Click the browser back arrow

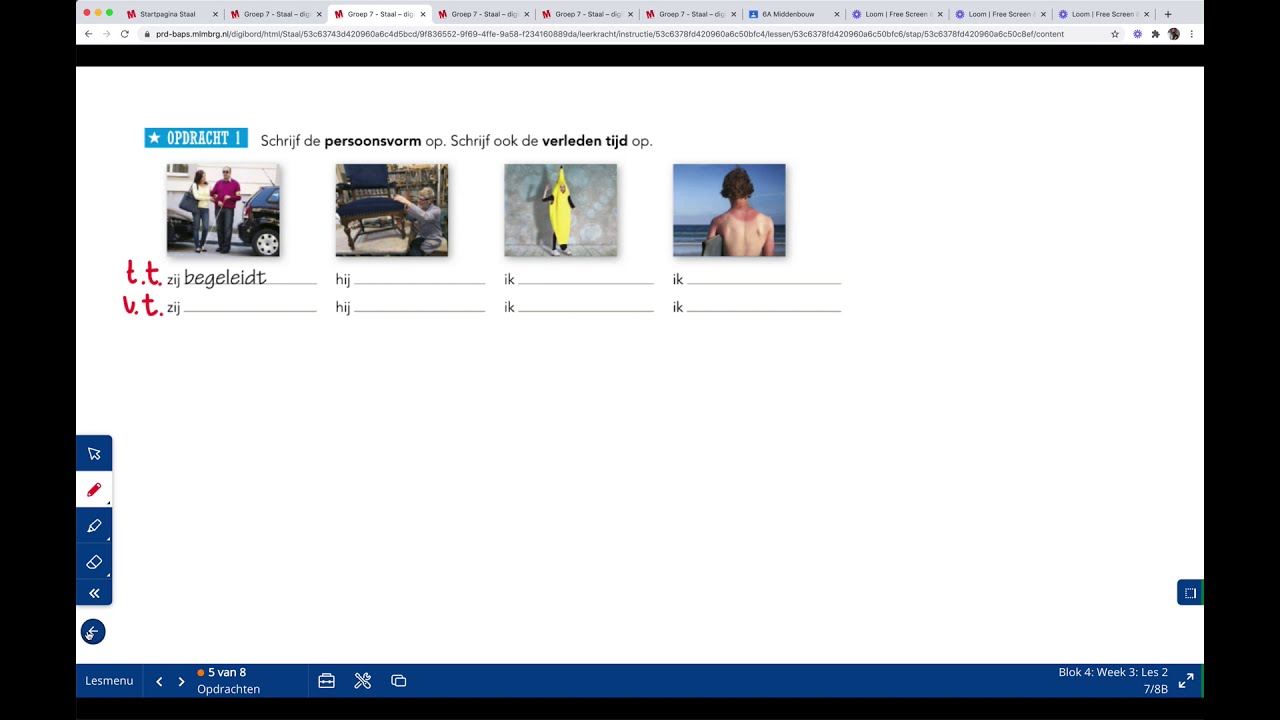[x=88, y=34]
